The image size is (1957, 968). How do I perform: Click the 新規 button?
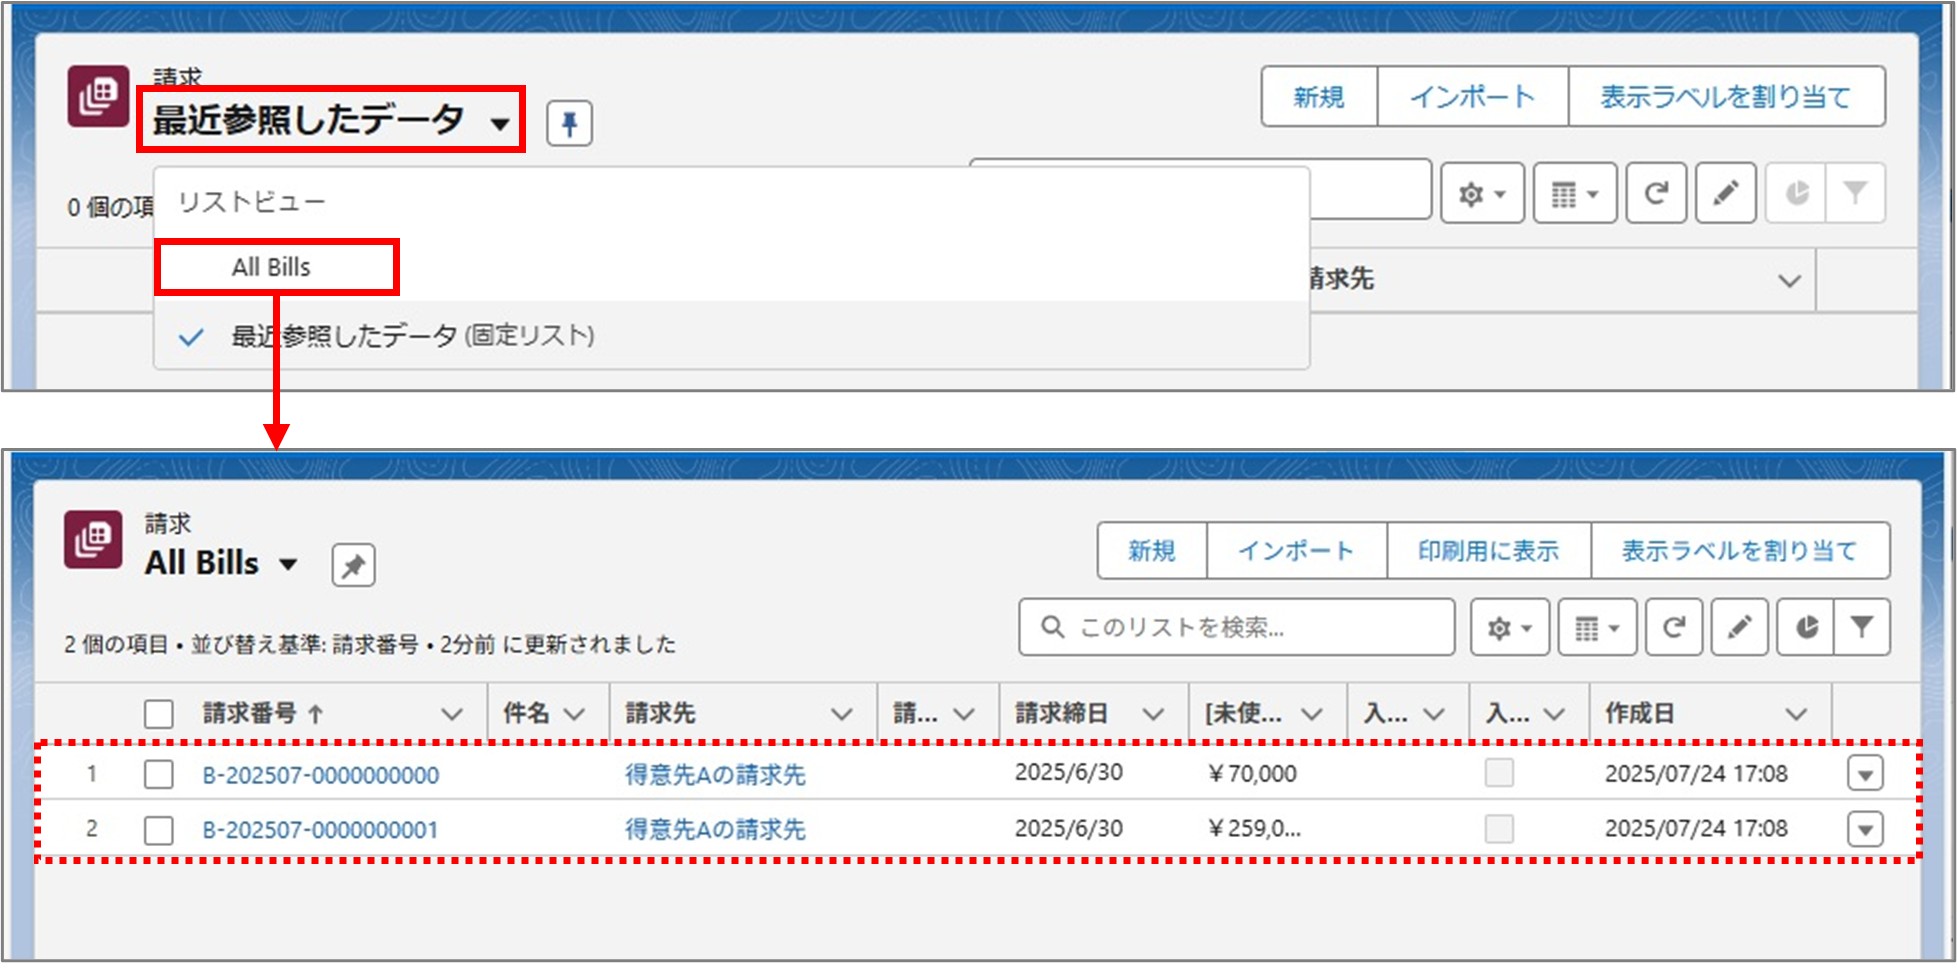[x=1151, y=549]
